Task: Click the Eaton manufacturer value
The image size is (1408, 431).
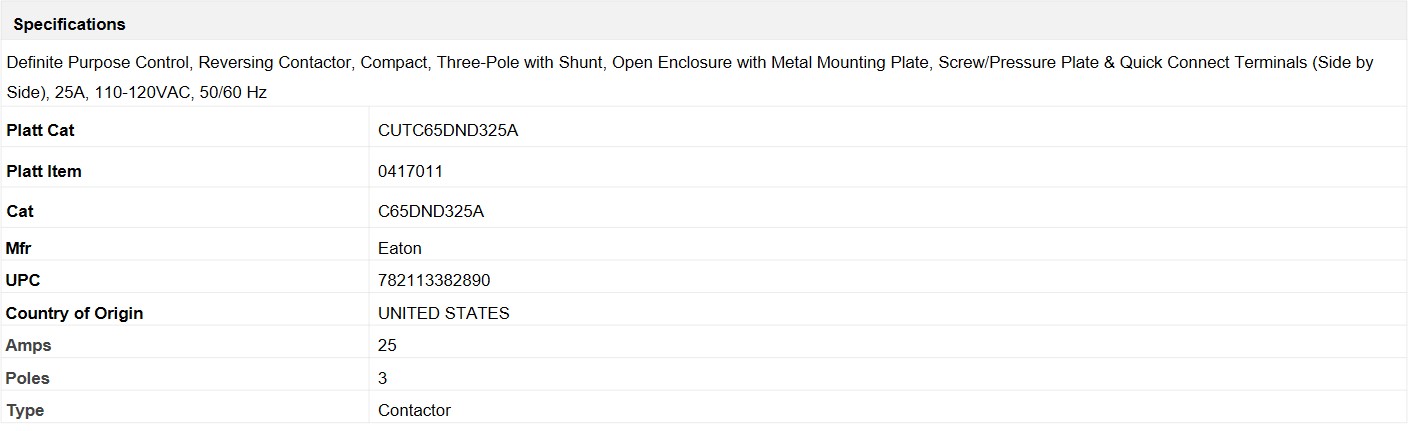Action: coord(400,248)
